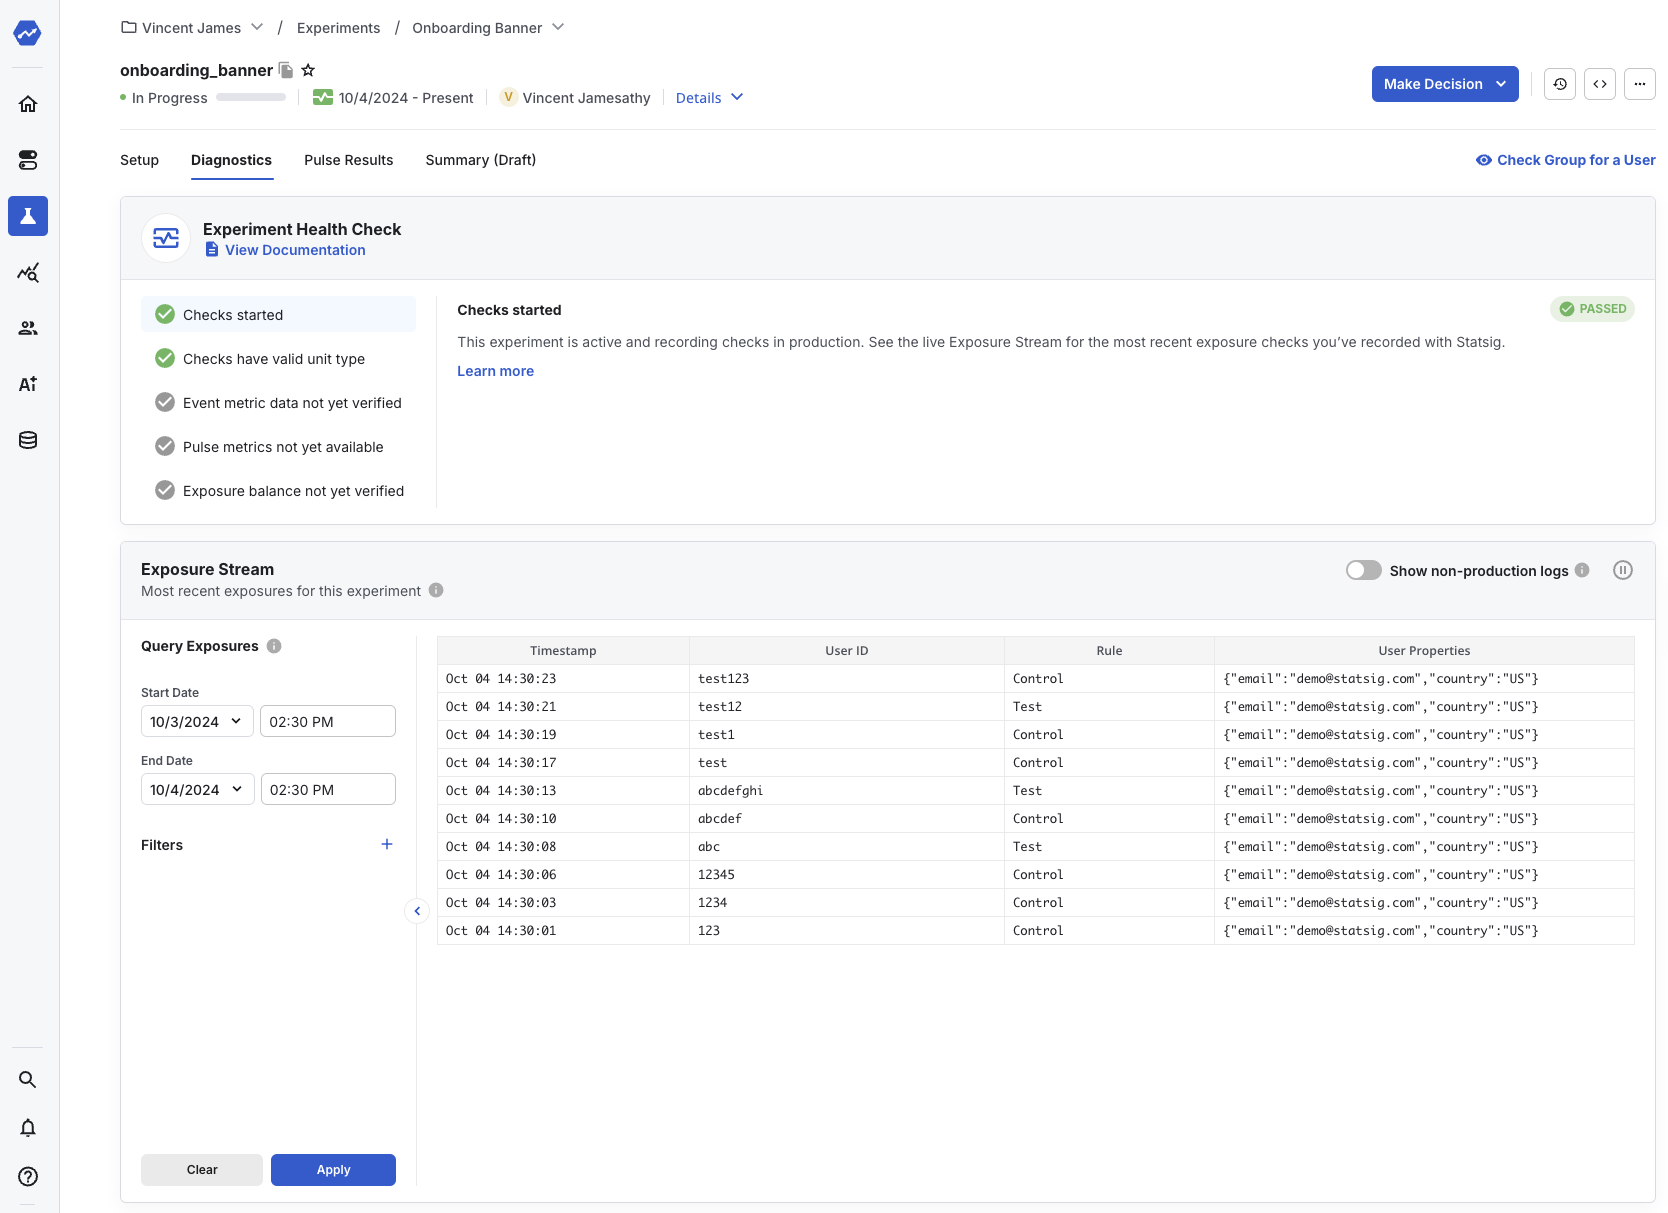Open the Make Decision dropdown
The width and height of the screenshot is (1668, 1213).
coord(1445,84)
